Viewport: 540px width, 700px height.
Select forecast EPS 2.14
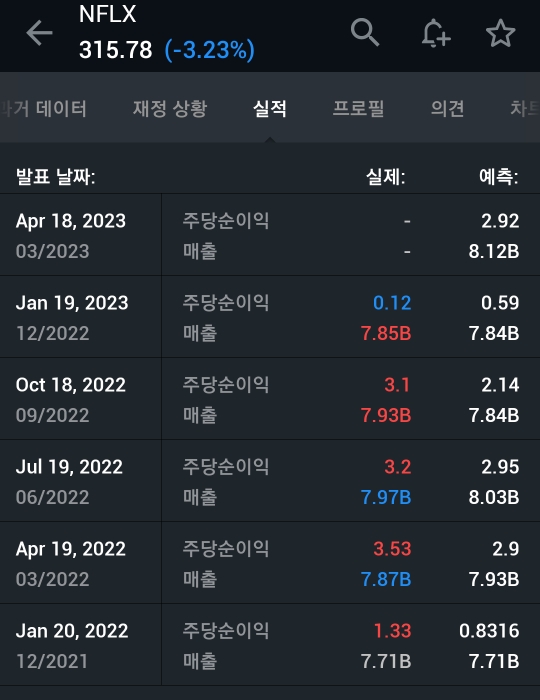[x=500, y=385]
